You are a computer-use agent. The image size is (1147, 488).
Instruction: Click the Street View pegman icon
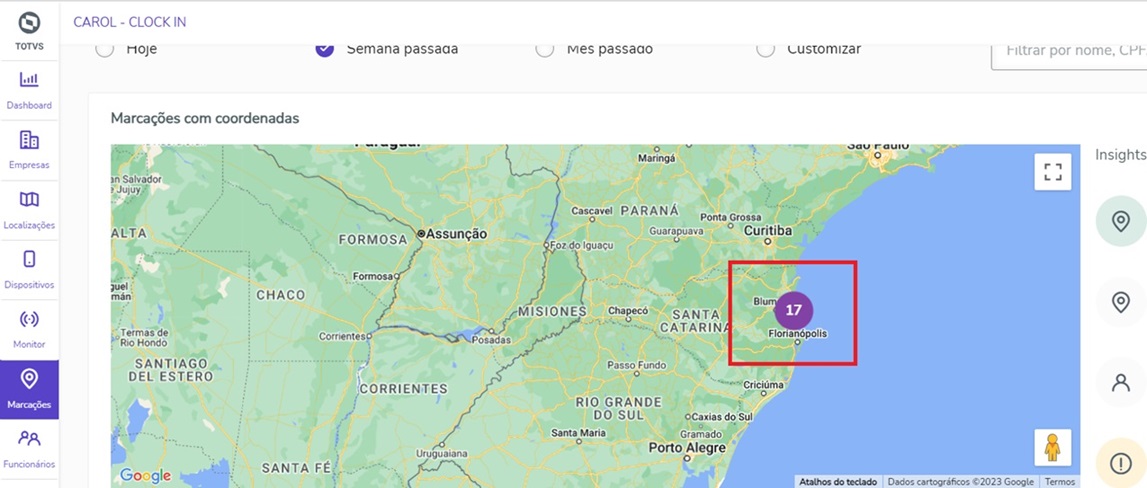click(x=1053, y=448)
